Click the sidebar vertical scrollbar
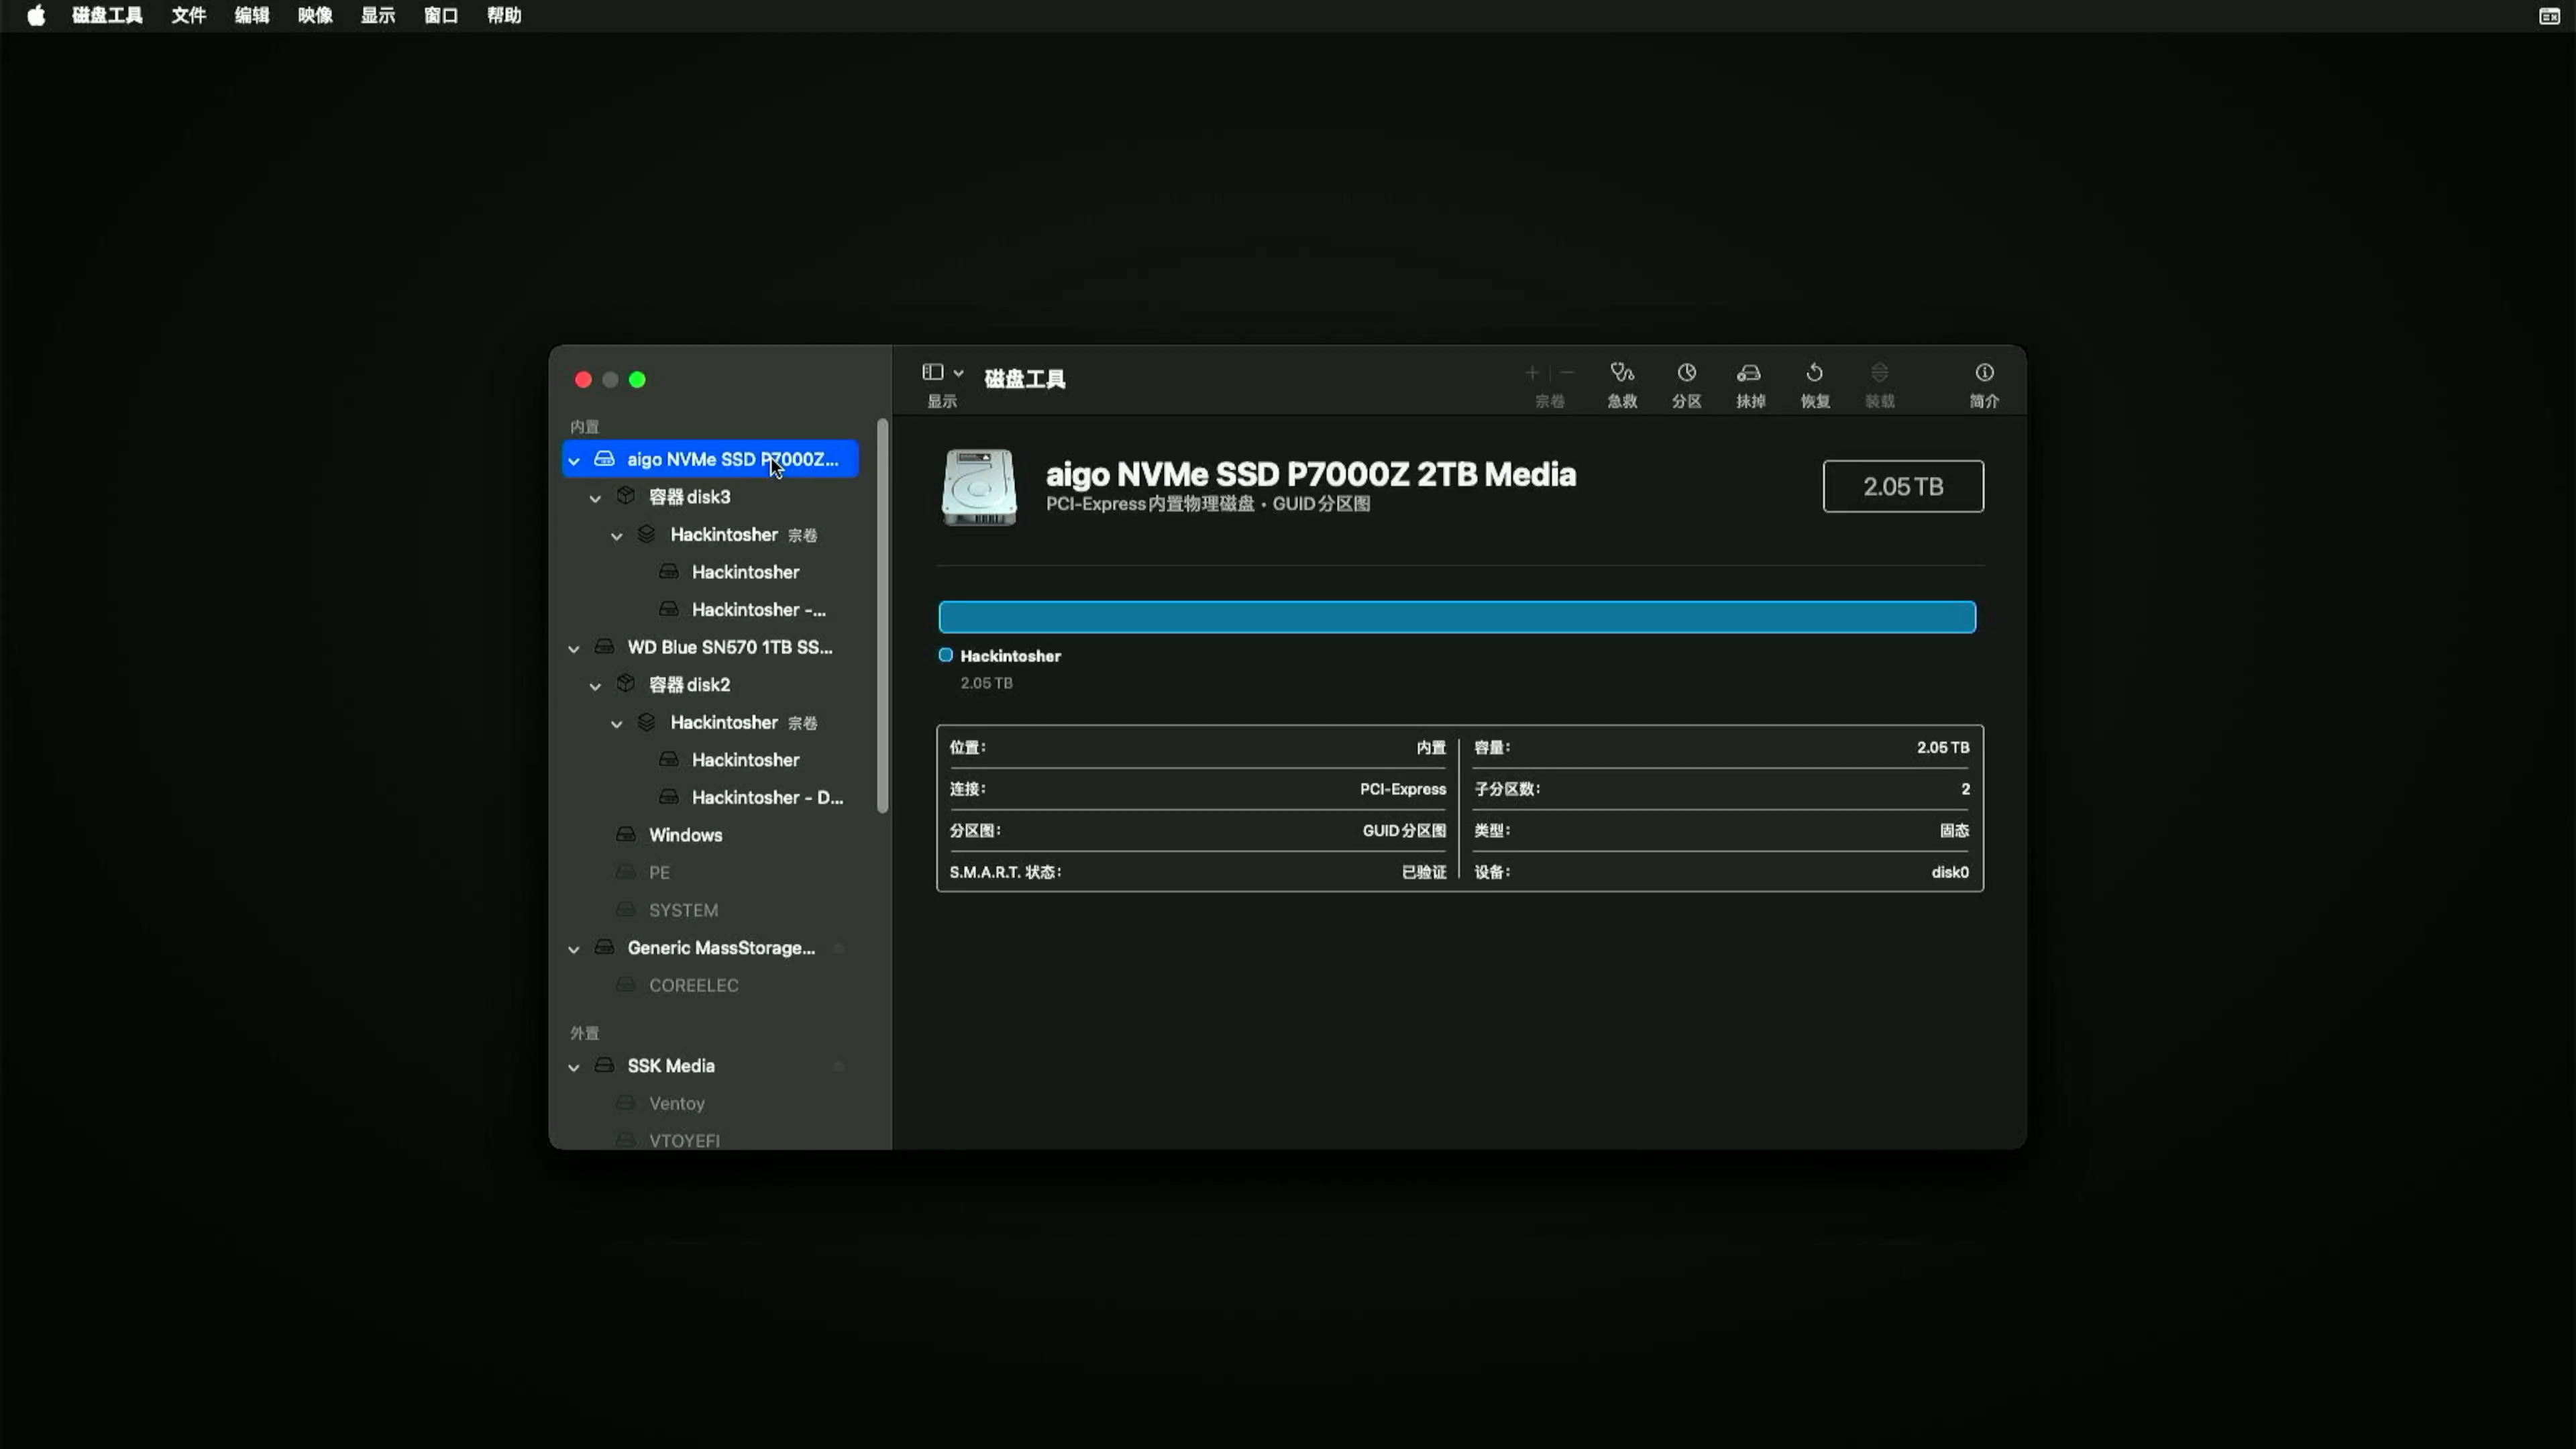Image resolution: width=2576 pixels, height=1449 pixels. (882, 615)
